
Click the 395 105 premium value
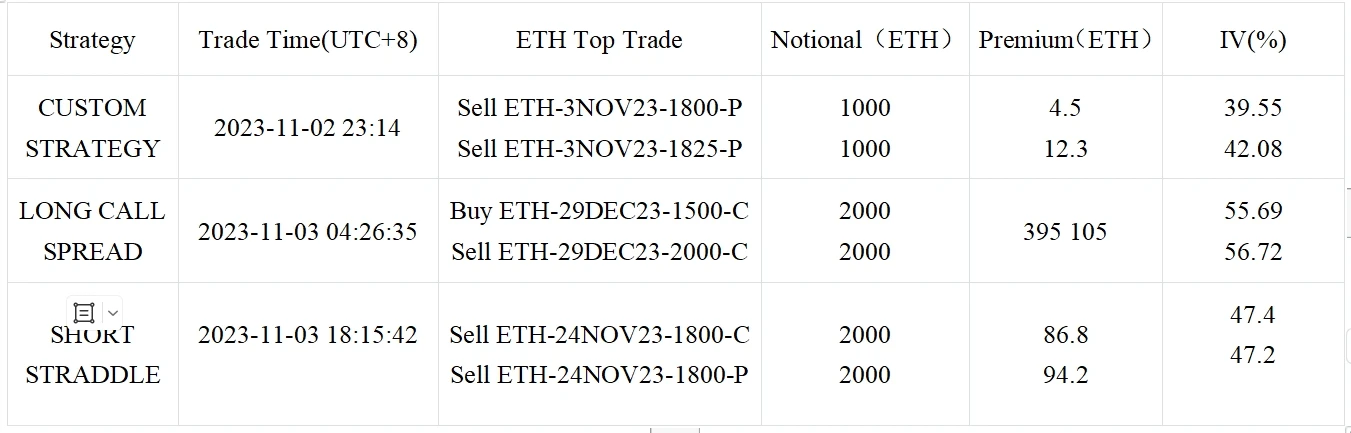[1065, 232]
